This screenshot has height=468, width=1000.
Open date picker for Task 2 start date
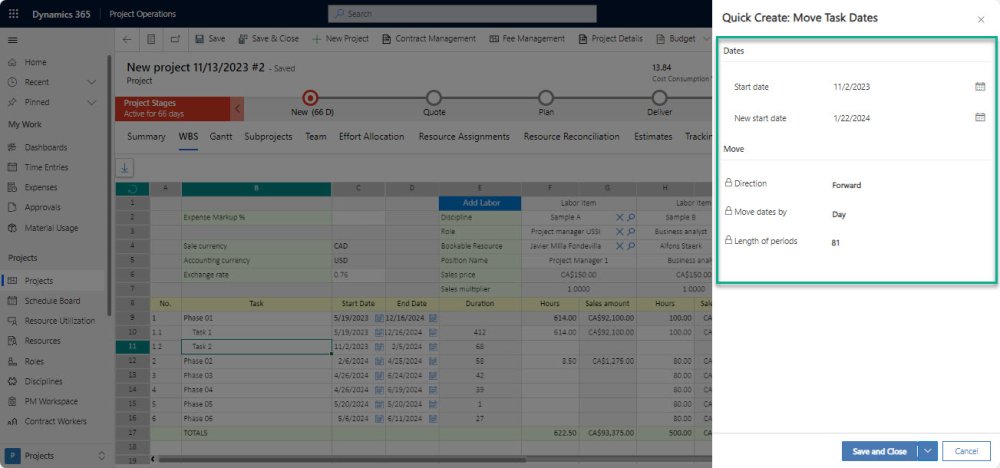pos(379,347)
